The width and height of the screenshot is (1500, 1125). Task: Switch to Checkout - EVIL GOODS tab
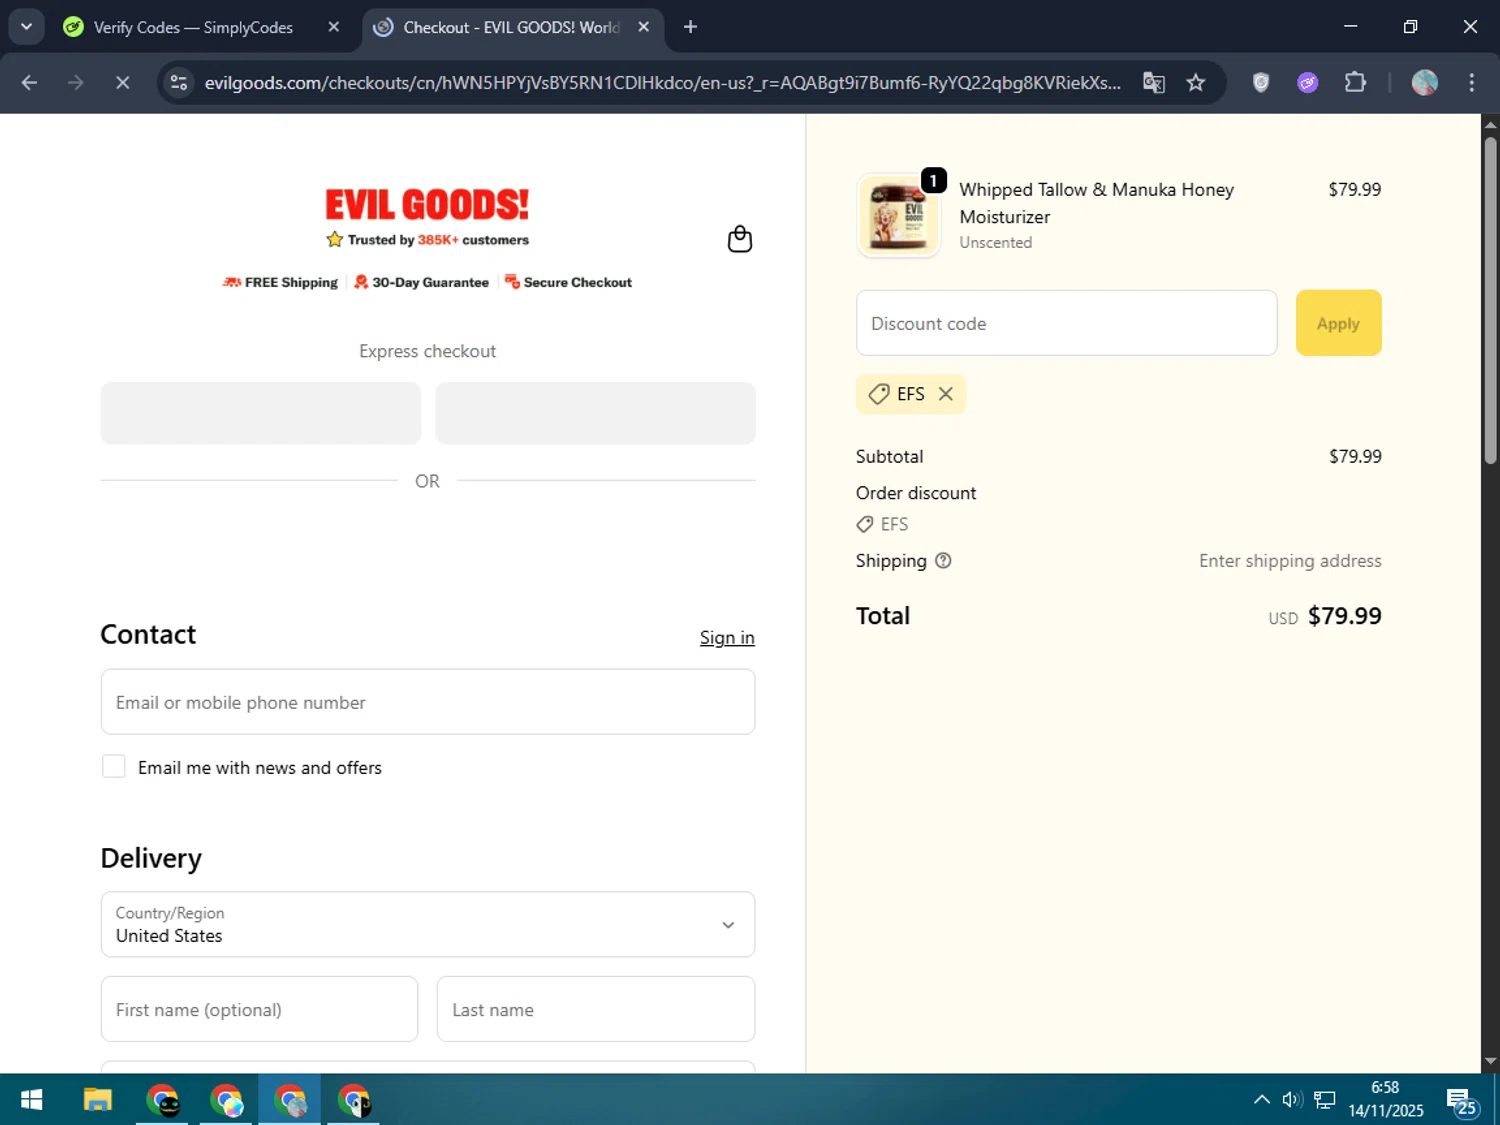pos(510,27)
